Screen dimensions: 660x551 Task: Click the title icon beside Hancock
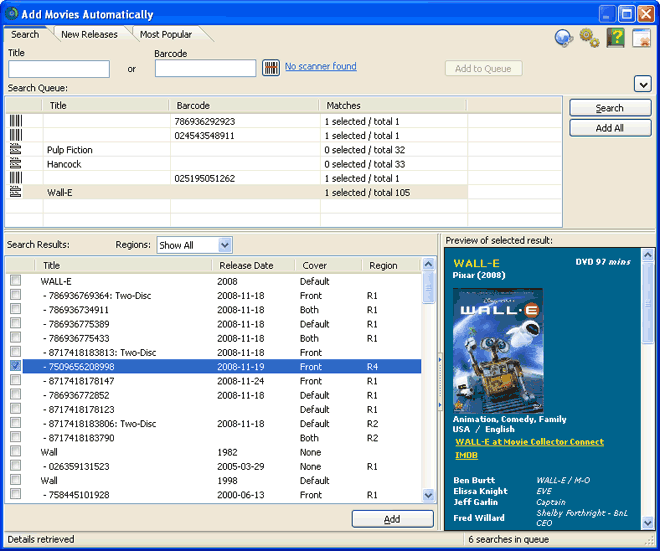click(16, 164)
